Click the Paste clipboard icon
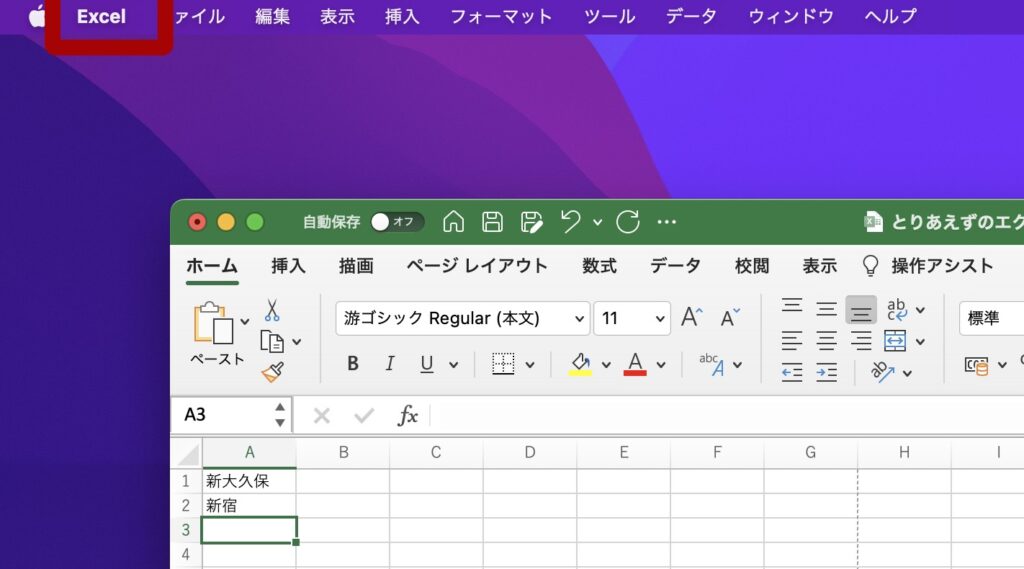 [213, 323]
